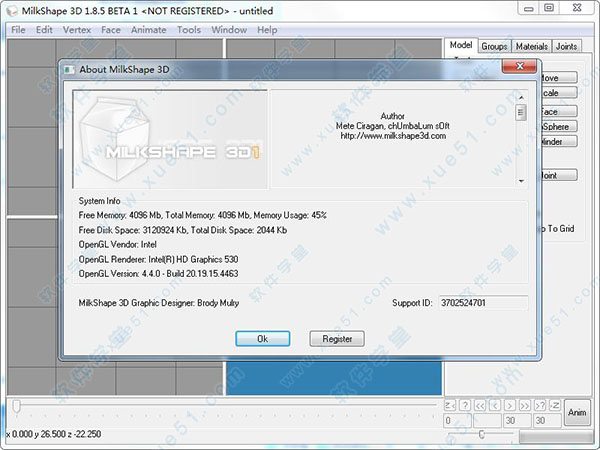Click the http://www.milkshape3d.com text

coord(393,136)
